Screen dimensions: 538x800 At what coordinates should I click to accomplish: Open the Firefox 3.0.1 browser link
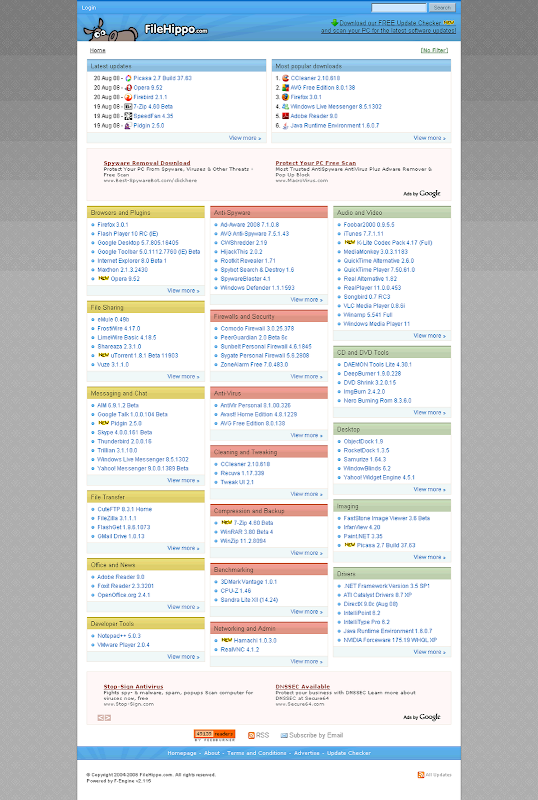(x=113, y=224)
